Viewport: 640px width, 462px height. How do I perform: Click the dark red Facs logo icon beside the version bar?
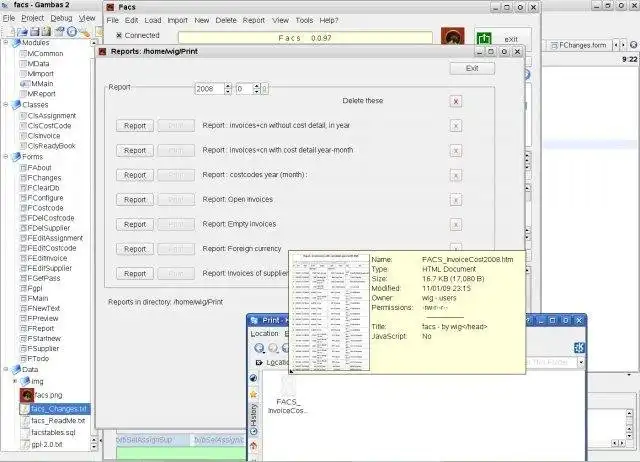[x=453, y=36]
